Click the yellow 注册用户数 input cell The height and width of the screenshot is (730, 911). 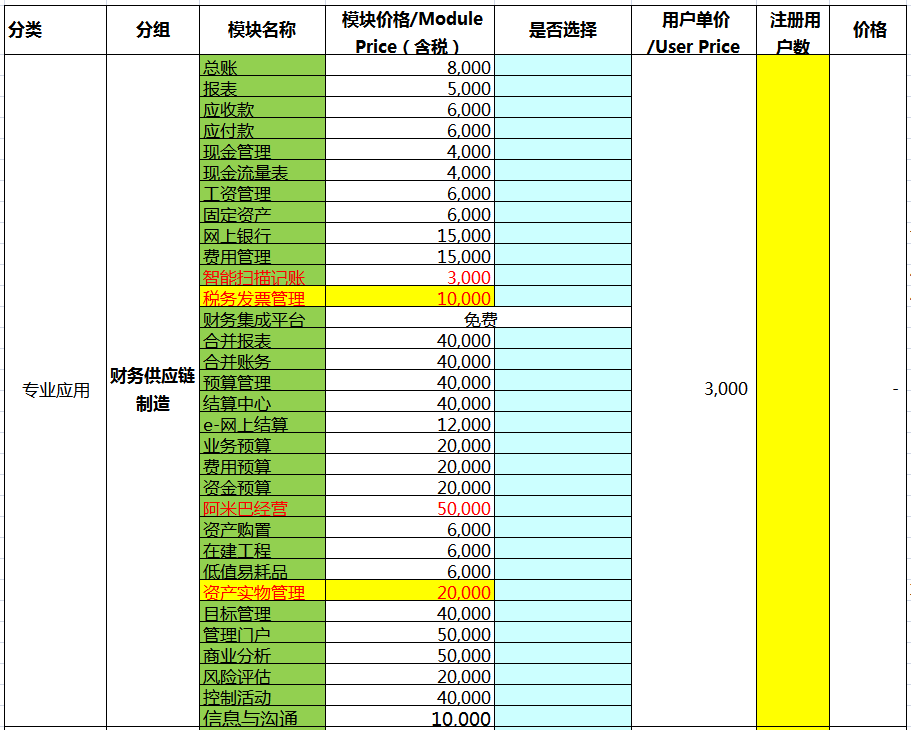tap(793, 389)
